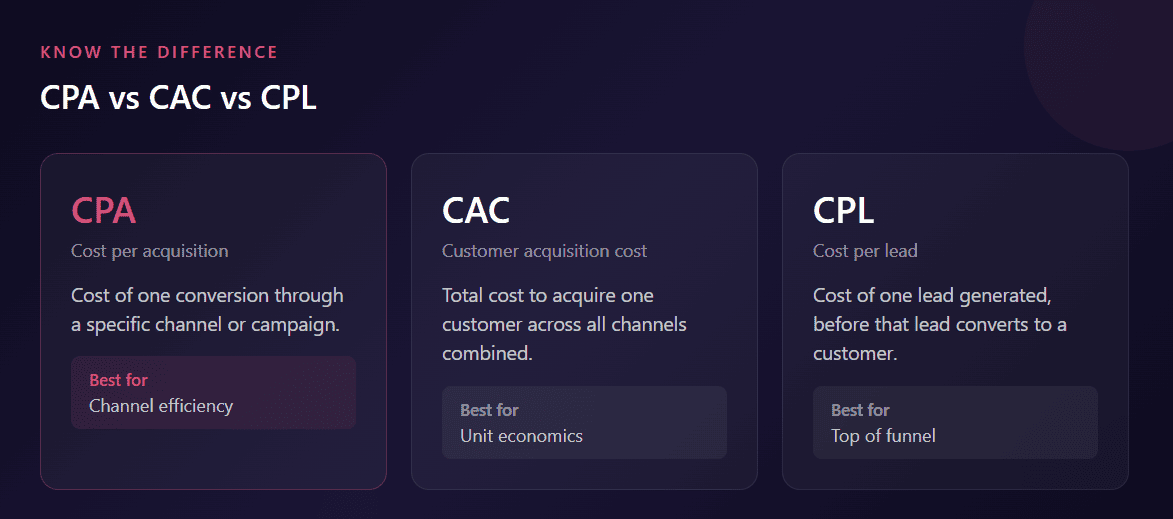1173x519 pixels.
Task: Click the CPL description about lead generated
Action: [x=940, y=325]
